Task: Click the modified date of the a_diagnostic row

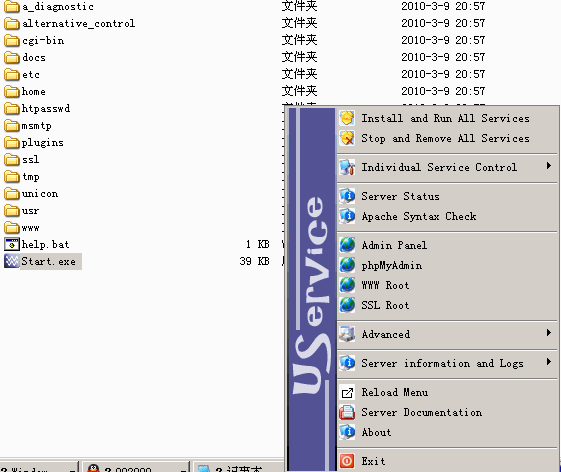Action: click(443, 6)
